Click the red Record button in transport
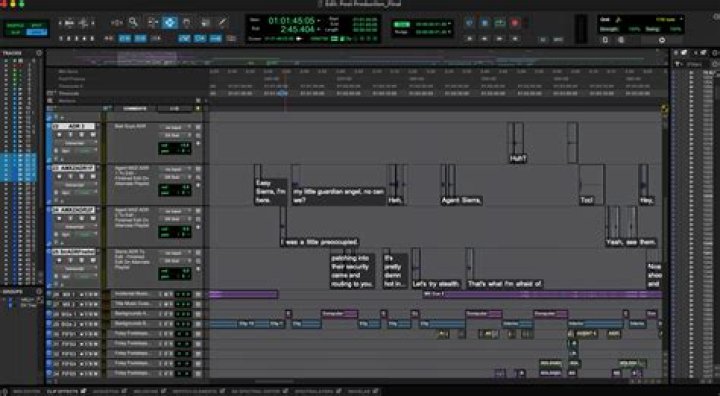 (x=515, y=23)
